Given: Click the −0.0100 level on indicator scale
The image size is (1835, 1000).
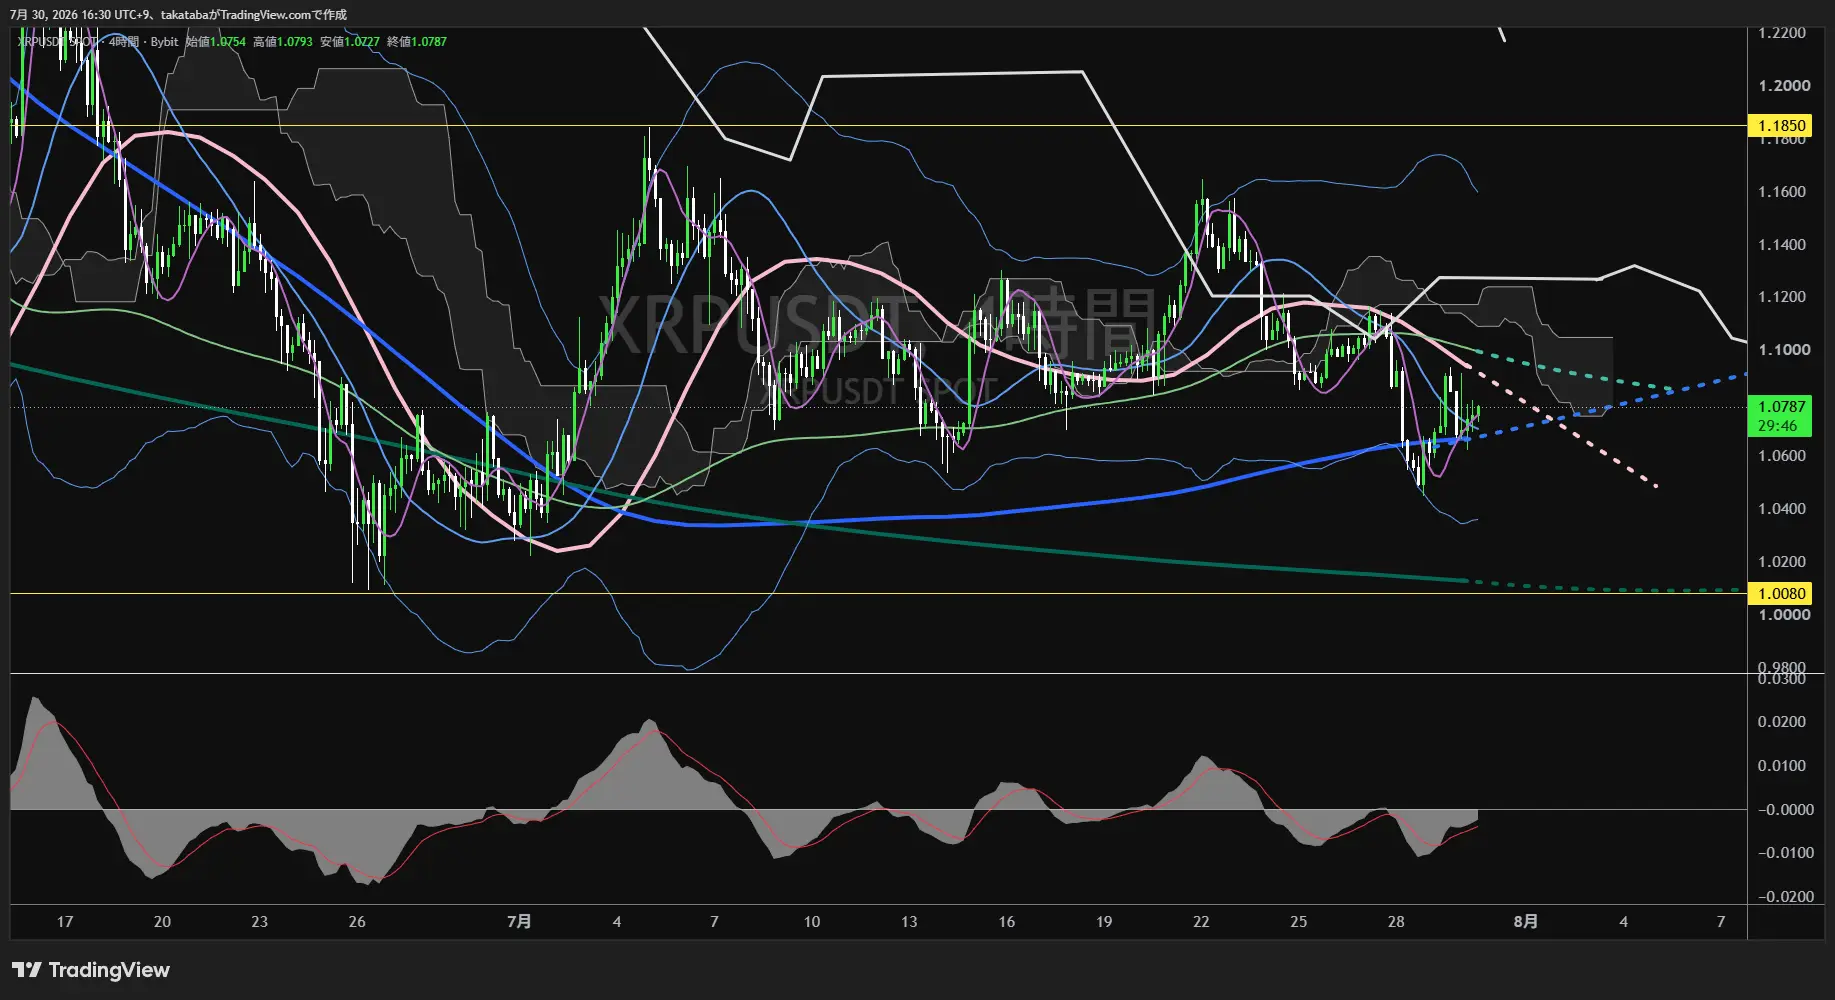Looking at the screenshot, I should pos(1784,853).
